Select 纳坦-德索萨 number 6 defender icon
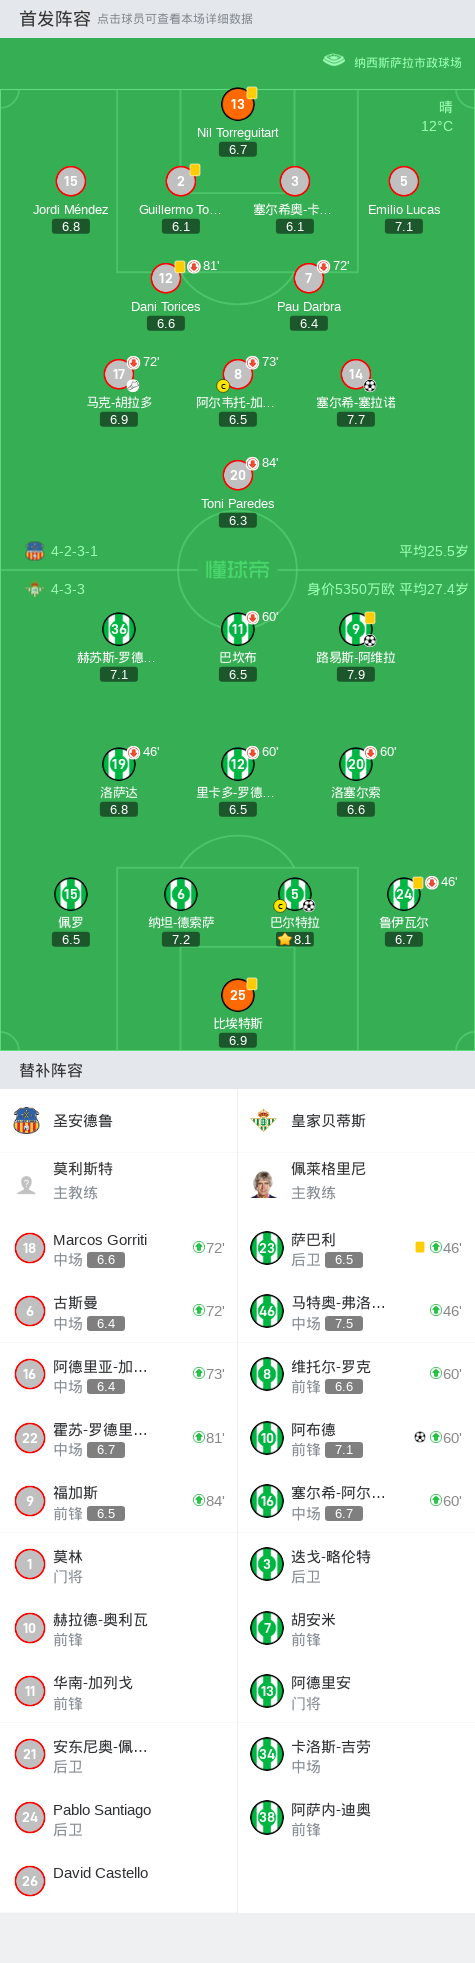Screen dimensions: 475x1963 pos(181,894)
